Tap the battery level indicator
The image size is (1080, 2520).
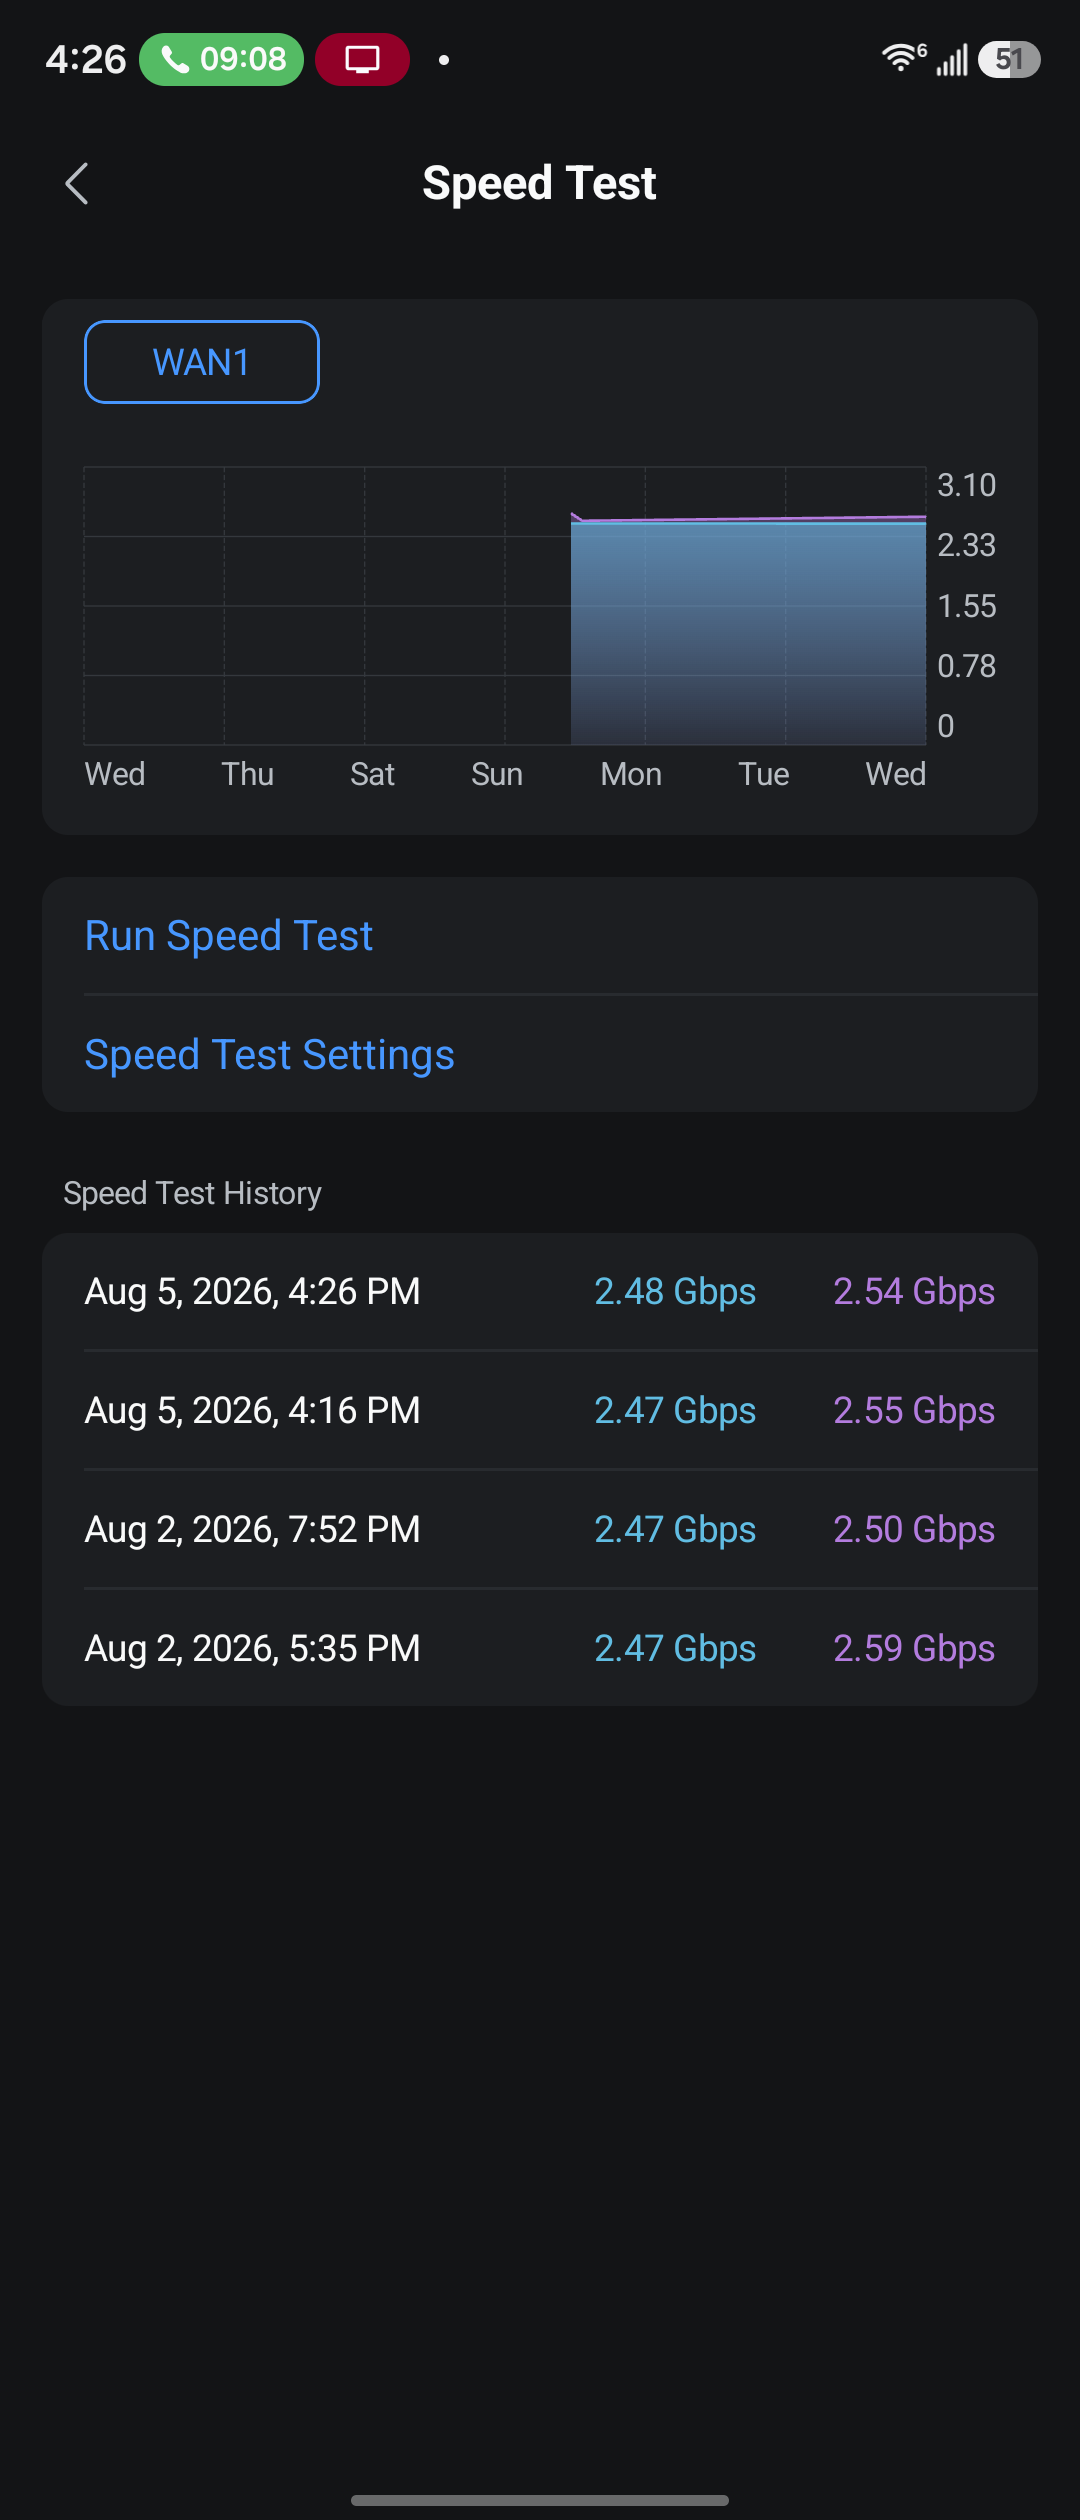pos(1009,60)
